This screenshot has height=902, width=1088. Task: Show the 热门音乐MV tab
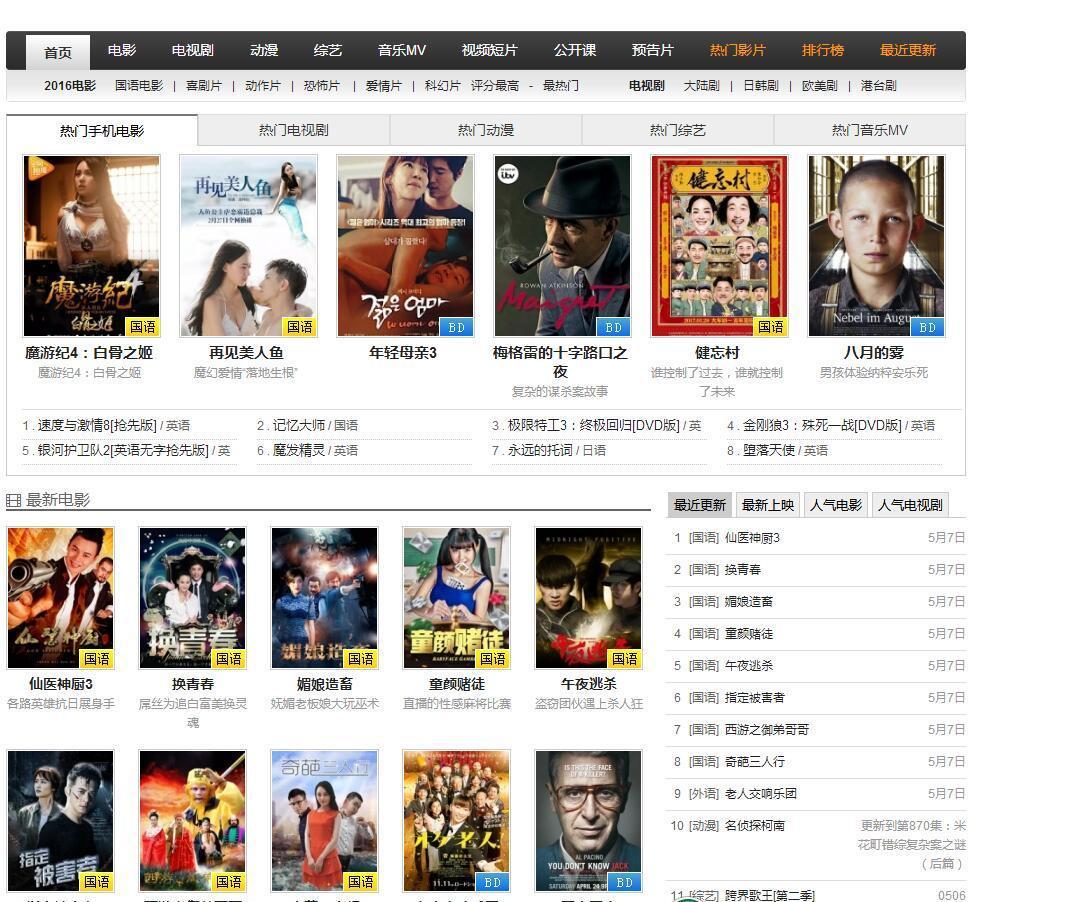(x=869, y=130)
